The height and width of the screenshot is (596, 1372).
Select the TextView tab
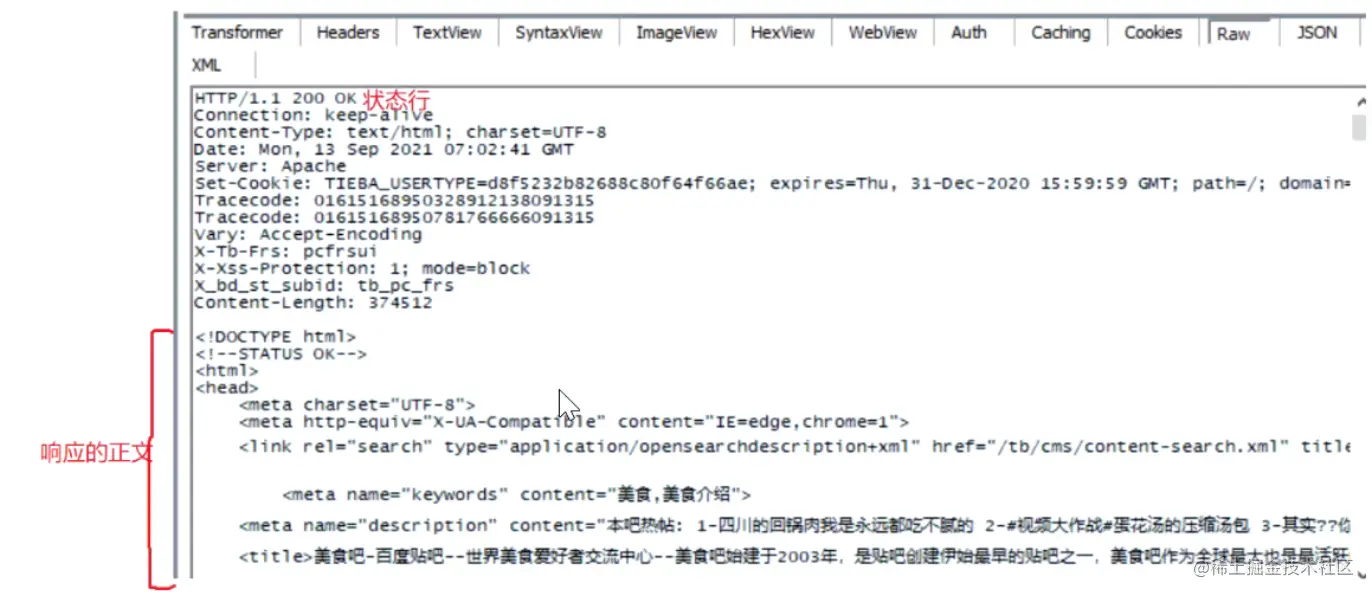pos(447,33)
